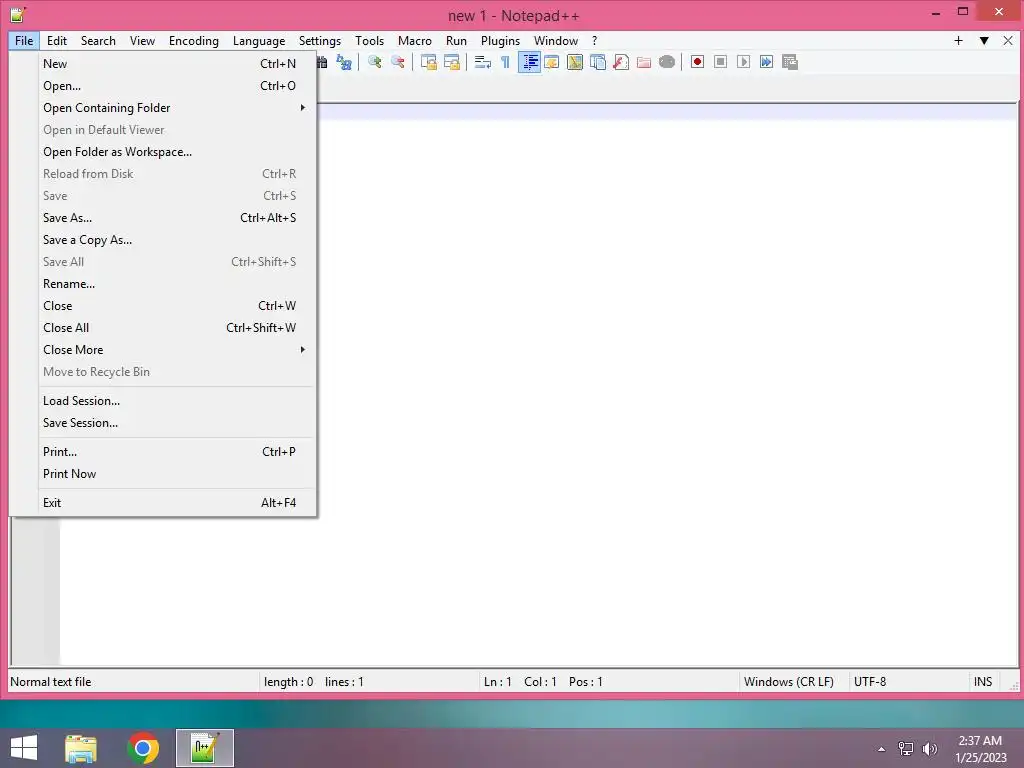Toggle the Show Indent Guide icon

[x=529, y=62]
